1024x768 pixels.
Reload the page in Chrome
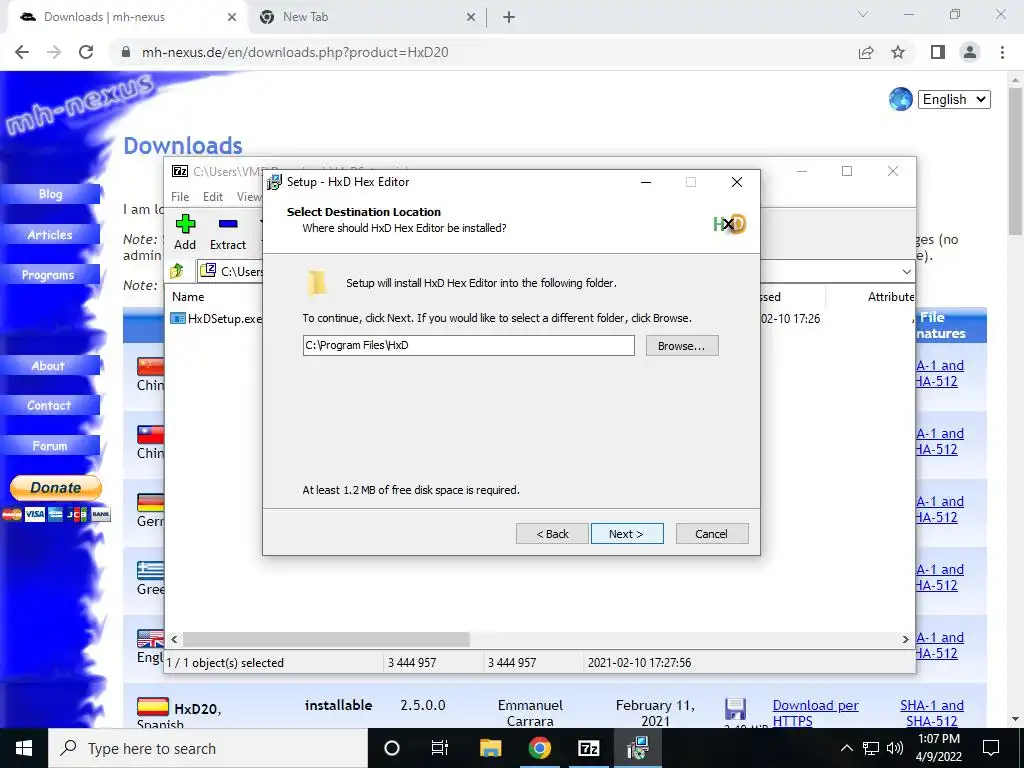pos(86,52)
